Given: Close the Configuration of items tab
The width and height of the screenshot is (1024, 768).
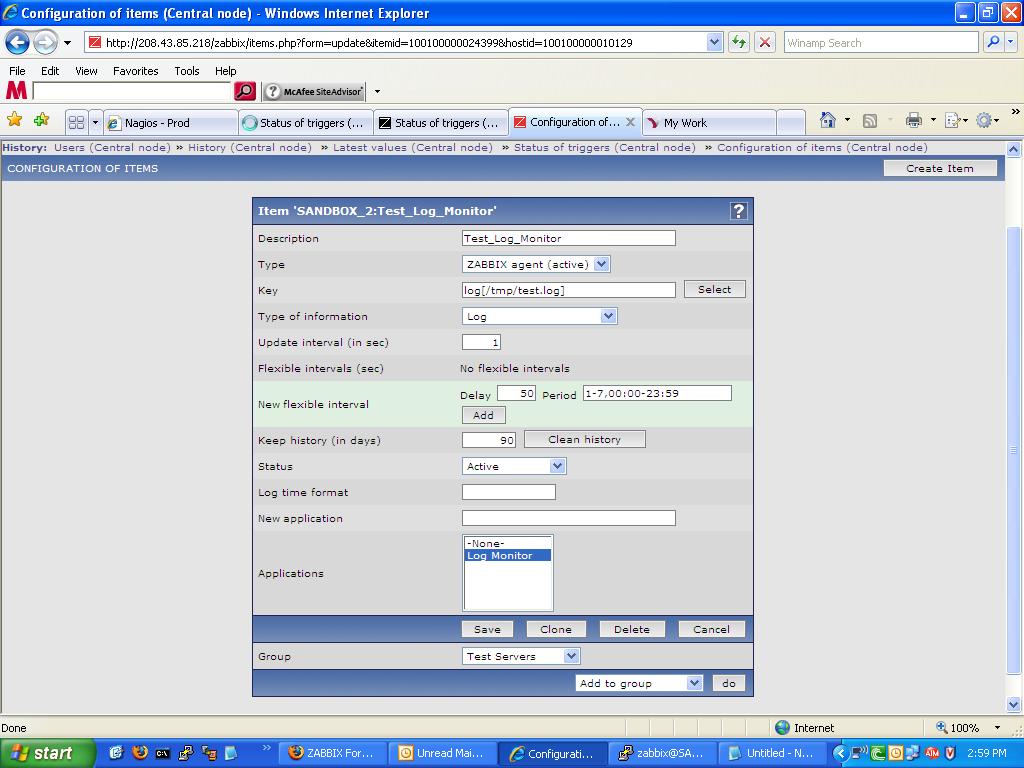Looking at the screenshot, I should 630,121.
